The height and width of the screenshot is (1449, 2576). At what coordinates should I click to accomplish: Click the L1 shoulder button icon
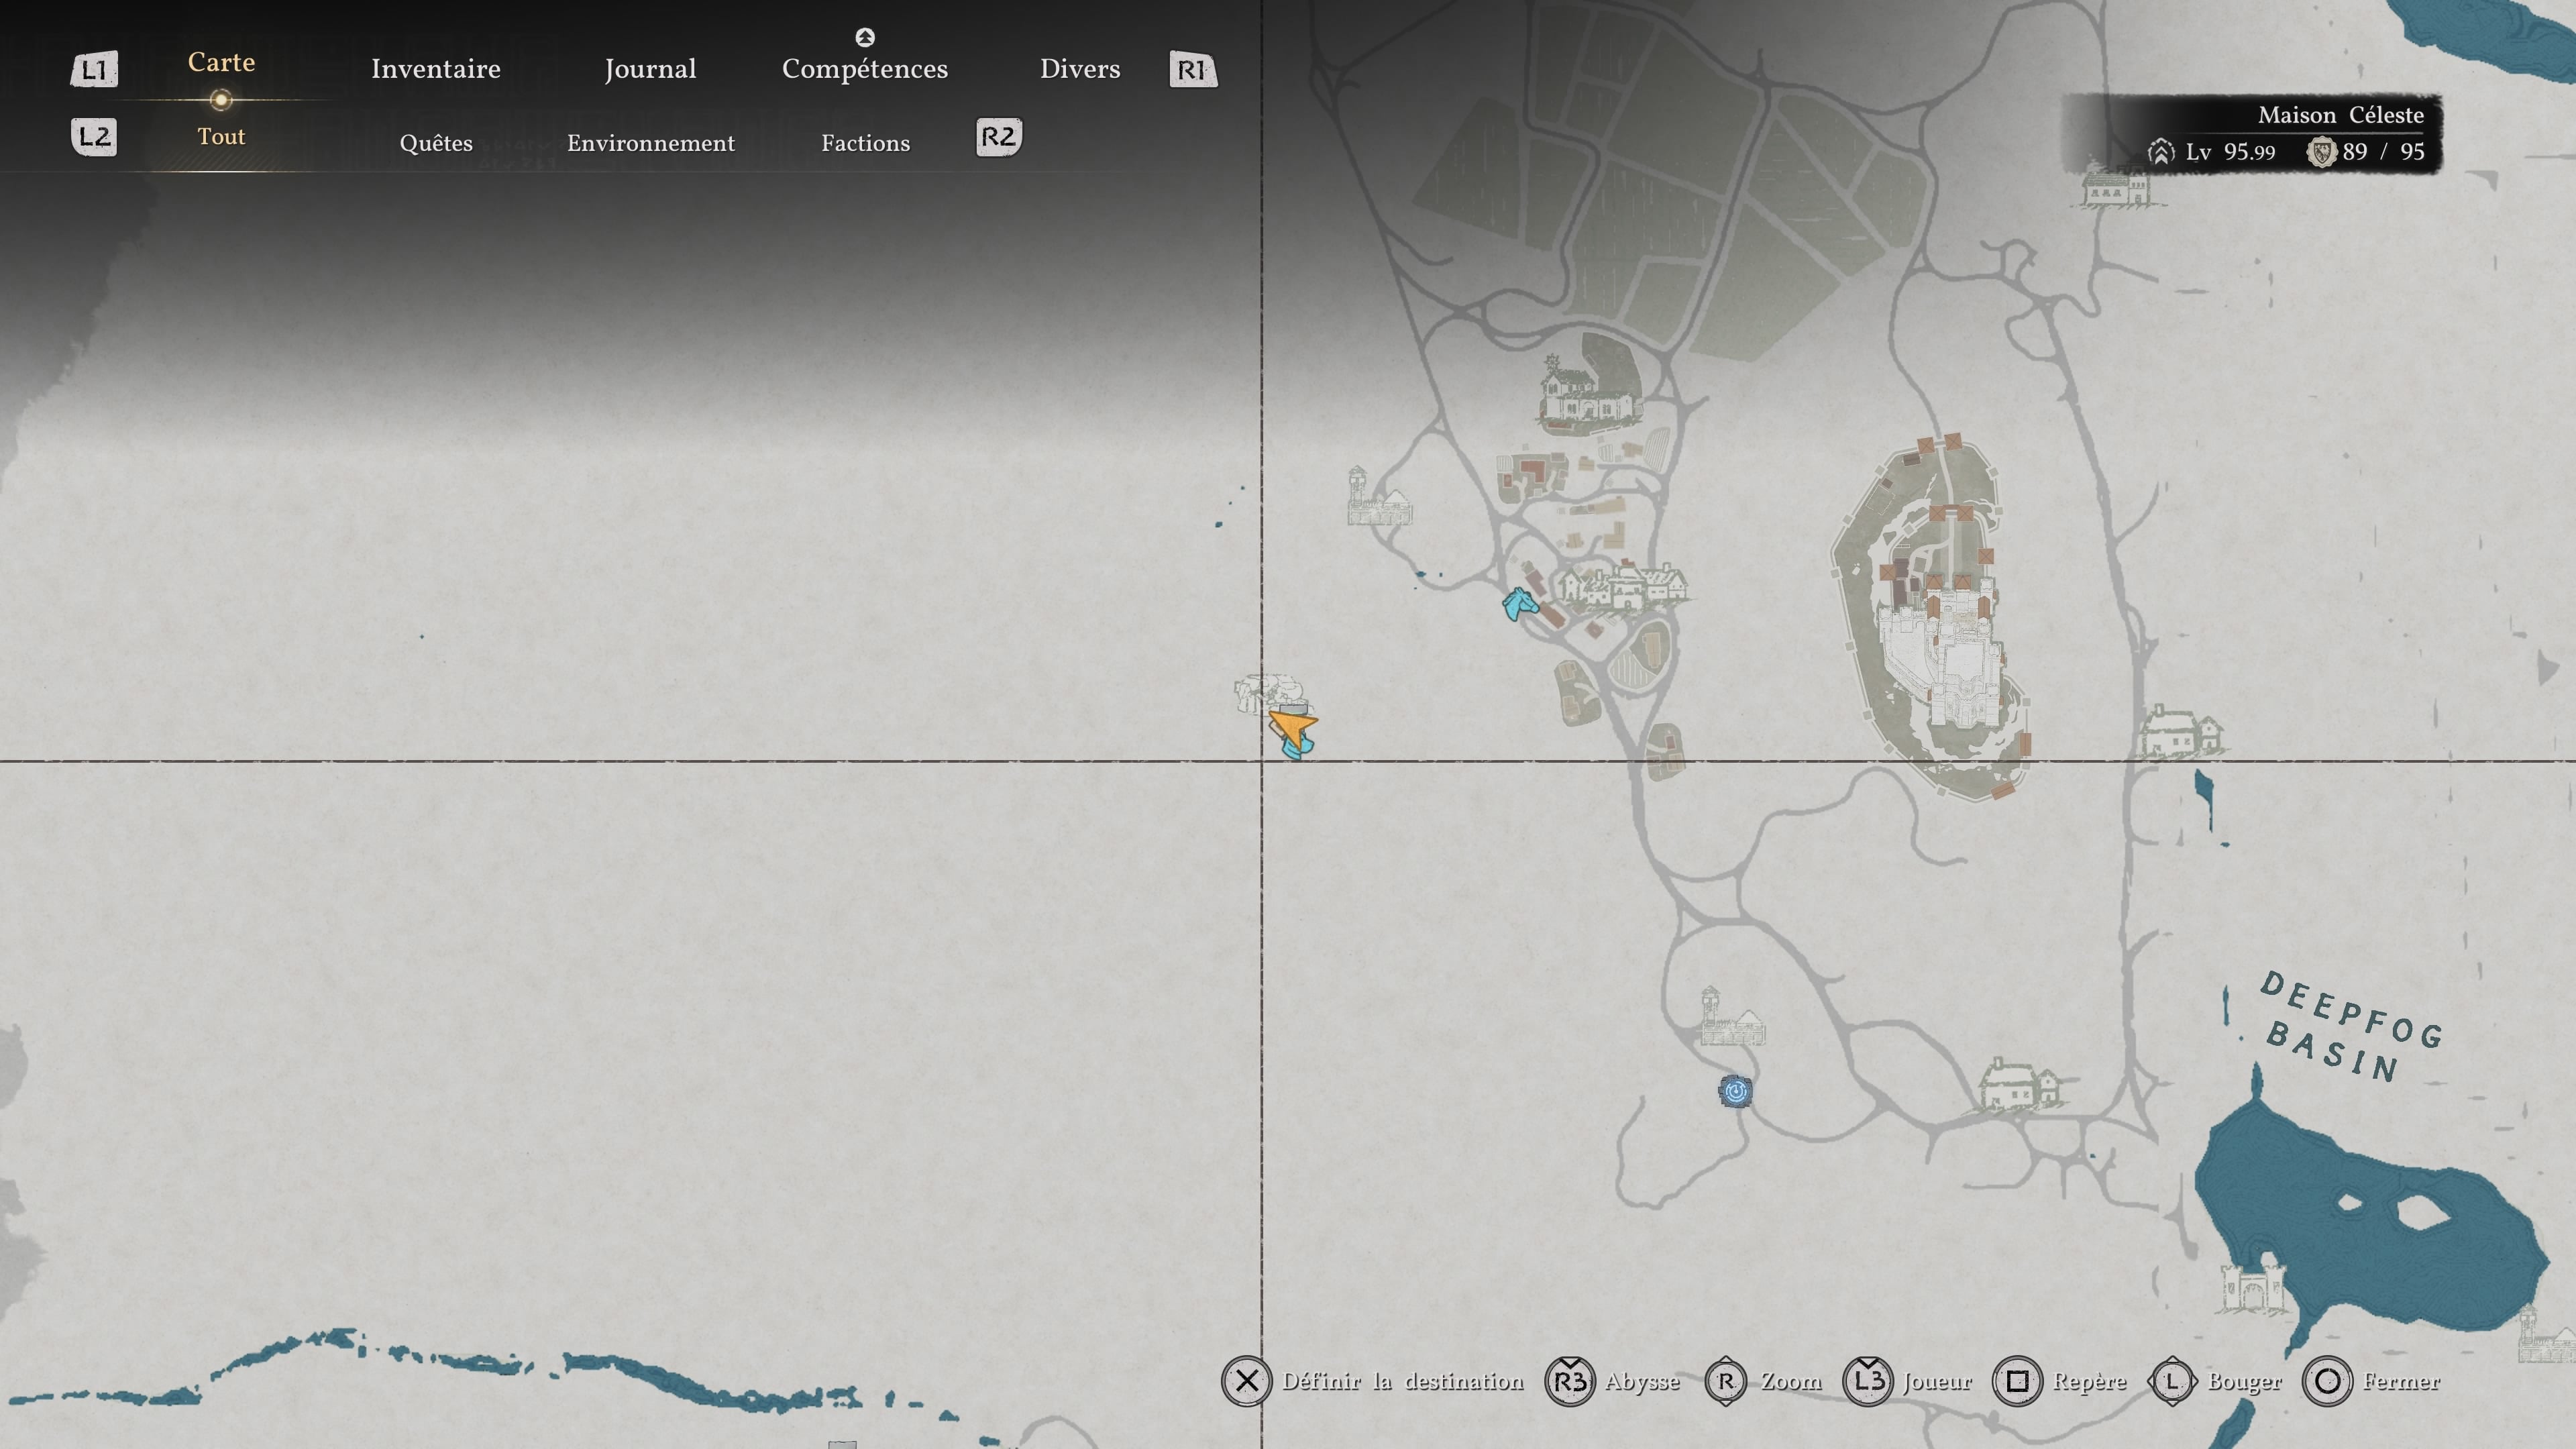pyautogui.click(x=94, y=70)
